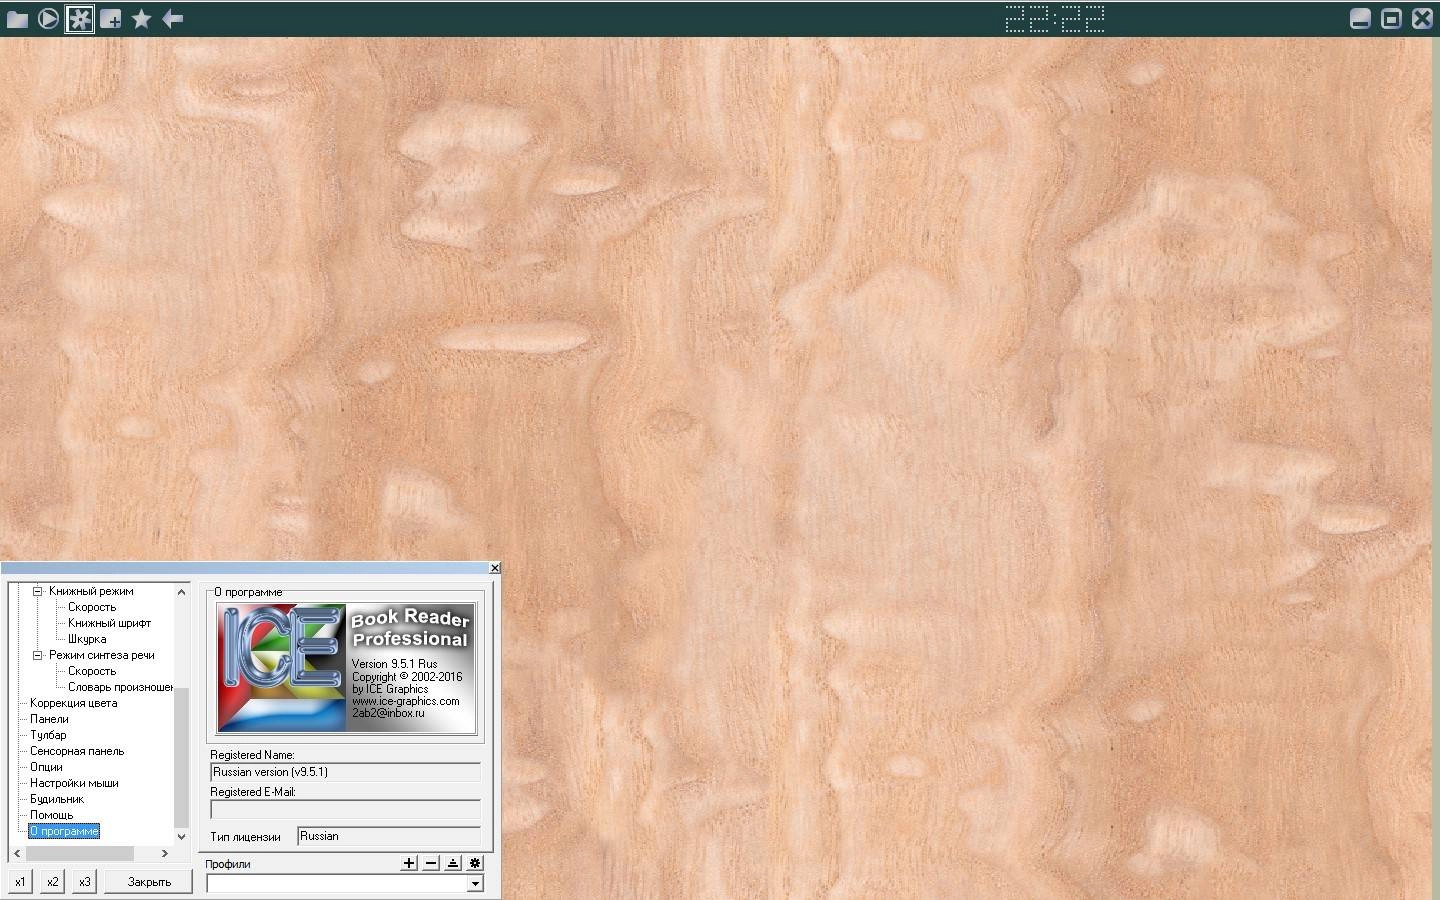This screenshot has height=900, width=1440.
Task: Minimize the book reader window
Action: [x=1360, y=19]
